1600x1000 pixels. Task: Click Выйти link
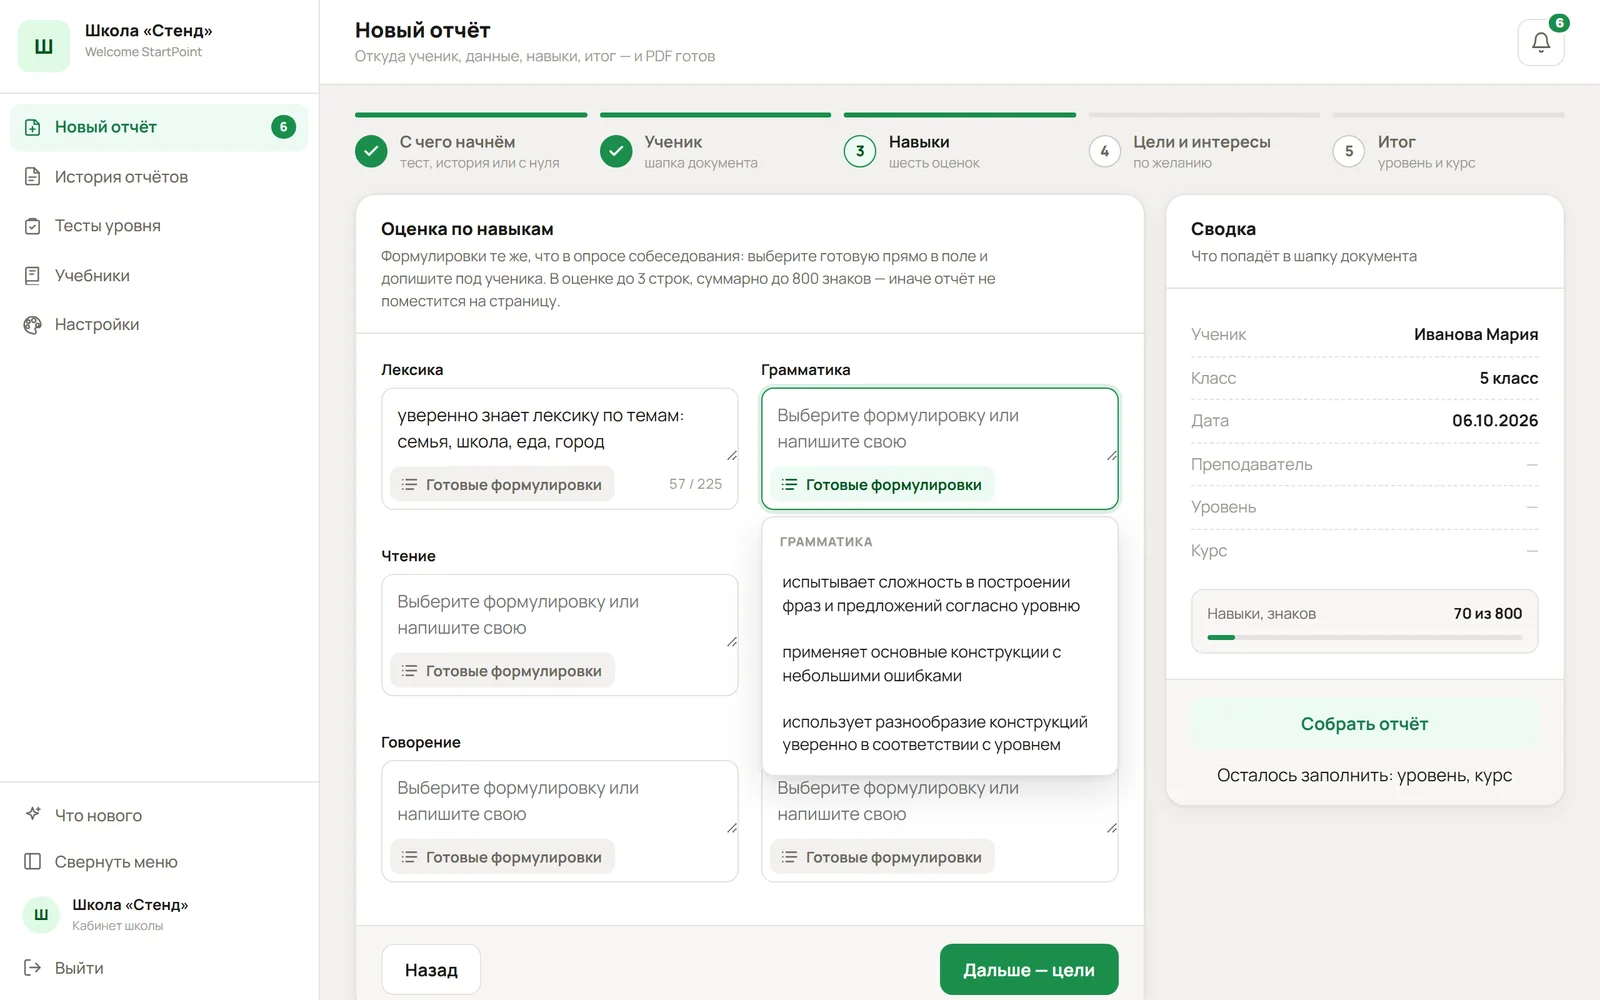pyautogui.click(x=79, y=968)
